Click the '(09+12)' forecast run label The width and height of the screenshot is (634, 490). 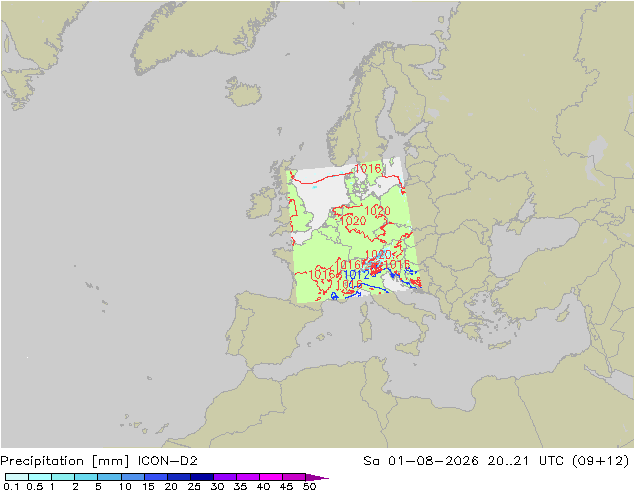pyautogui.click(x=601, y=461)
